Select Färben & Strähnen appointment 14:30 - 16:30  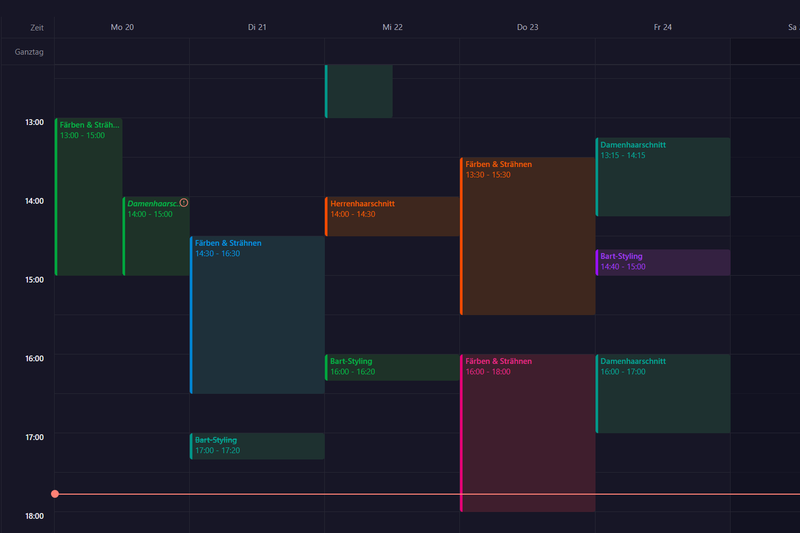pyautogui.click(x=258, y=315)
